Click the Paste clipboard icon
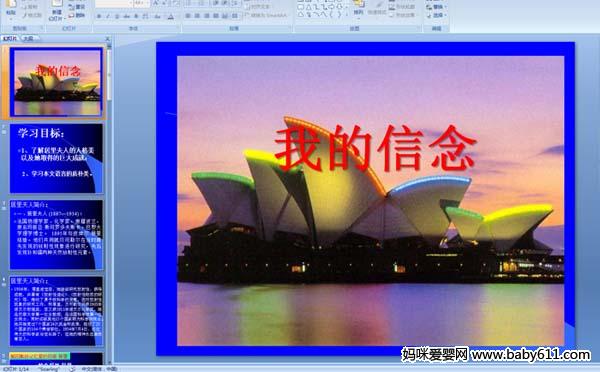The image size is (600, 372). [x=11, y=8]
